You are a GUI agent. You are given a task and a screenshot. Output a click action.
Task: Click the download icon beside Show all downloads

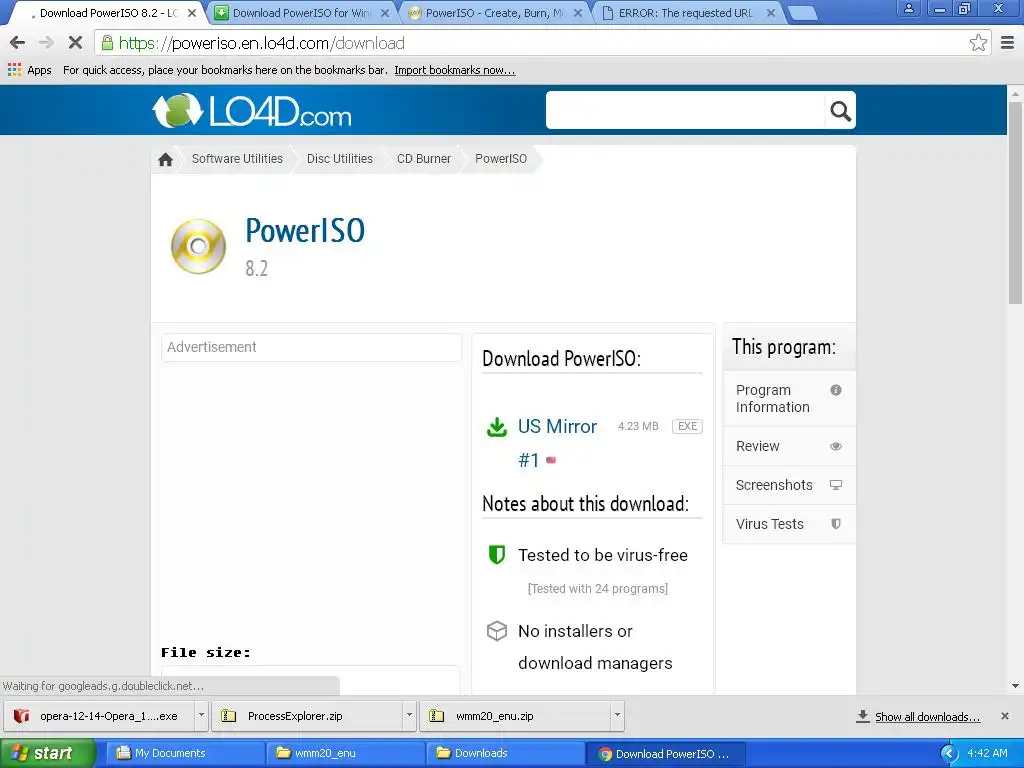click(863, 716)
